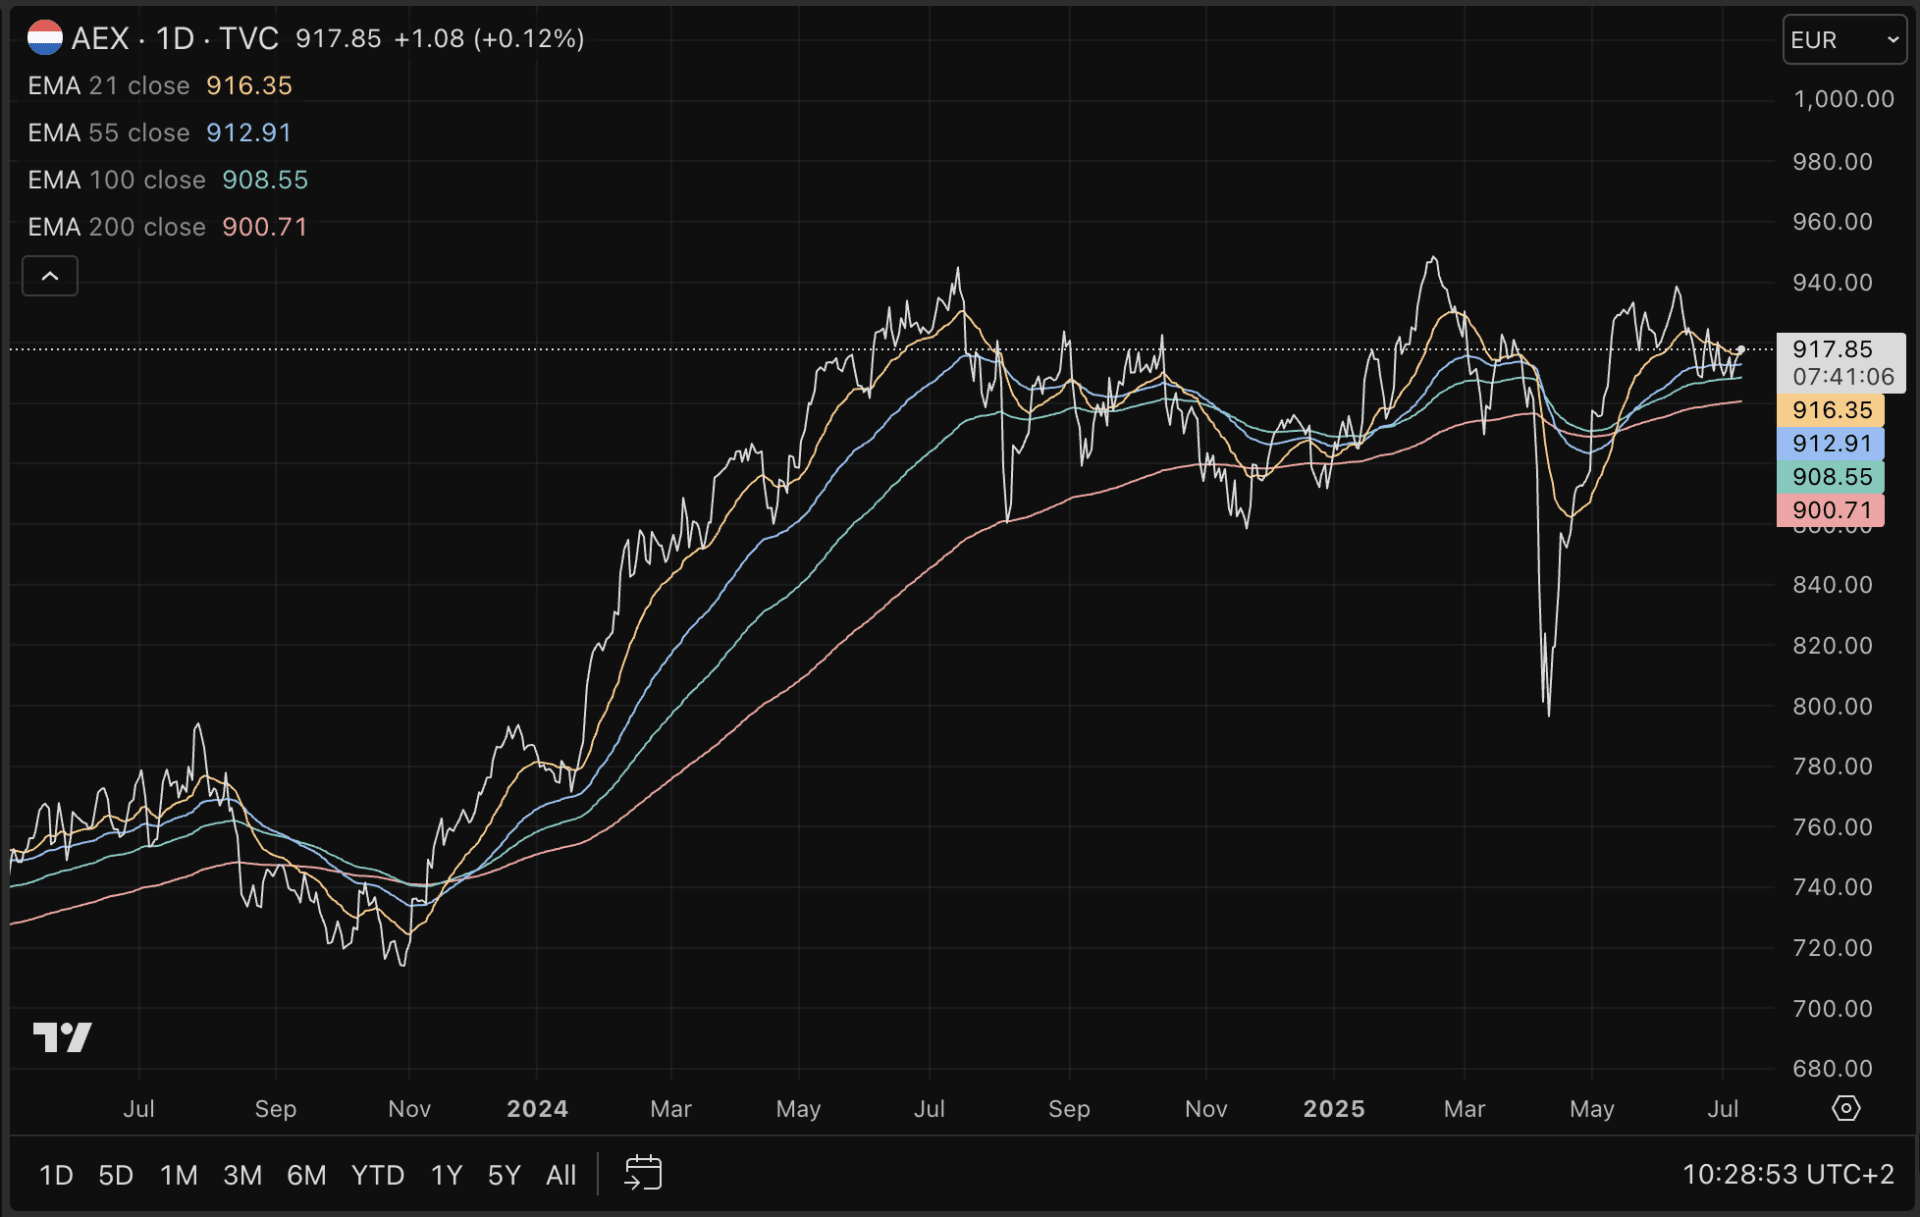Select the EMA 200 close indicator label

(117, 227)
